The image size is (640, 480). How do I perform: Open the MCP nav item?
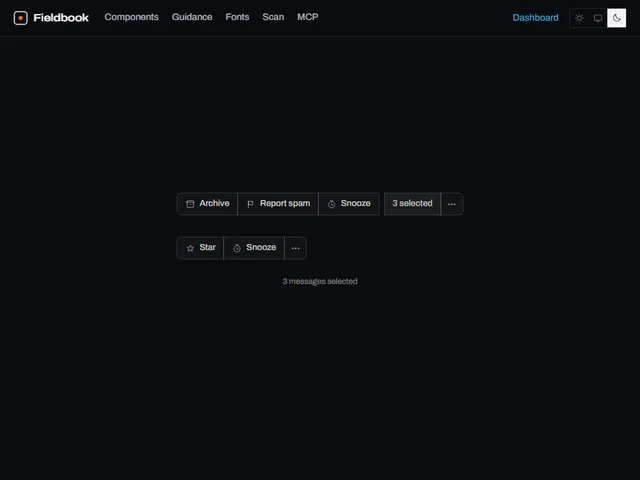pyautogui.click(x=308, y=17)
